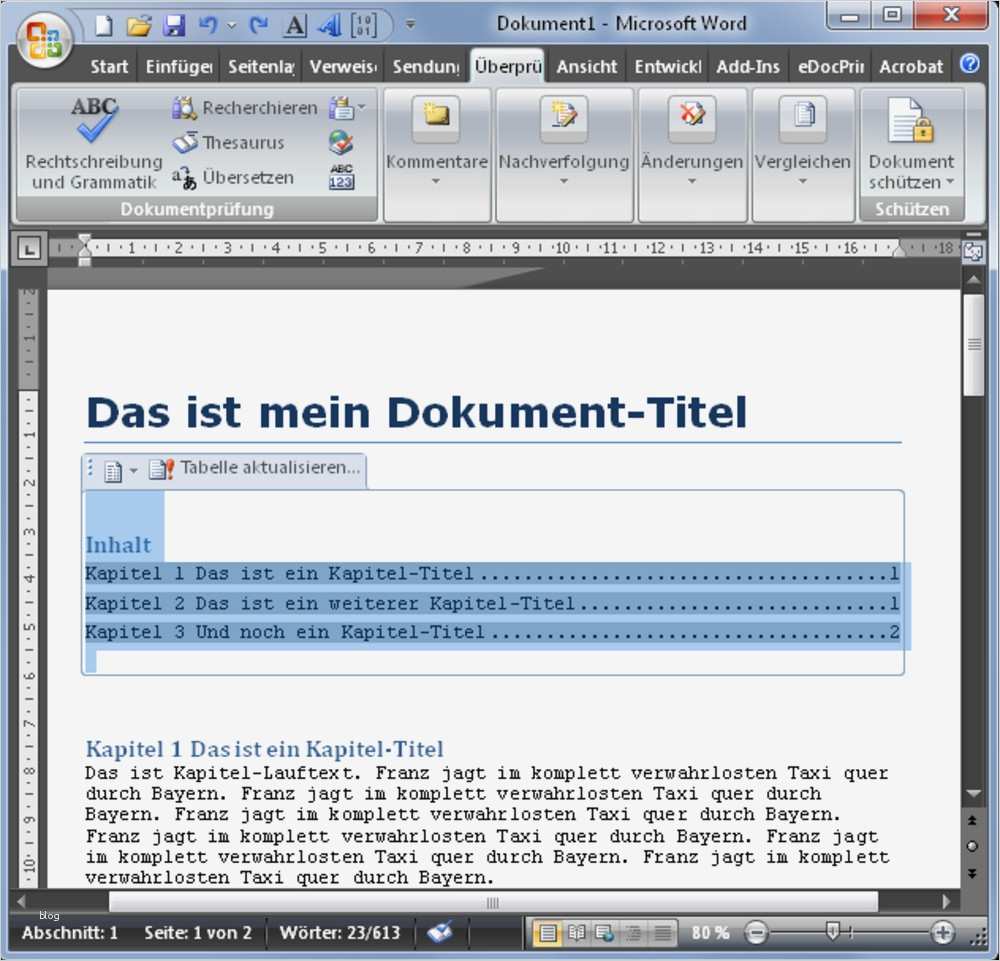Screen dimensions: 1000x961
Task: Click the word count ABC 123 icon
Action: tap(342, 177)
